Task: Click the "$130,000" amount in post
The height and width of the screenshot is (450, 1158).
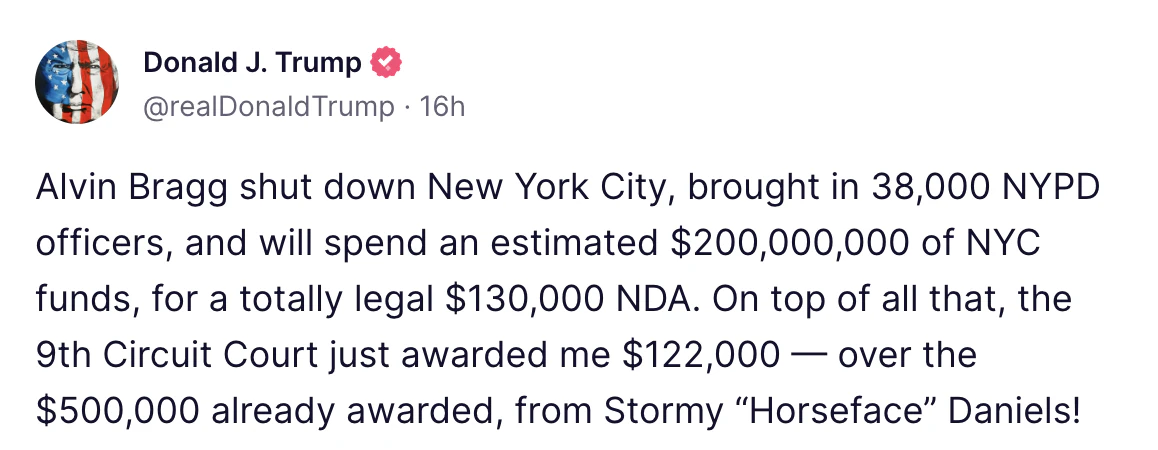Action: pos(516,299)
